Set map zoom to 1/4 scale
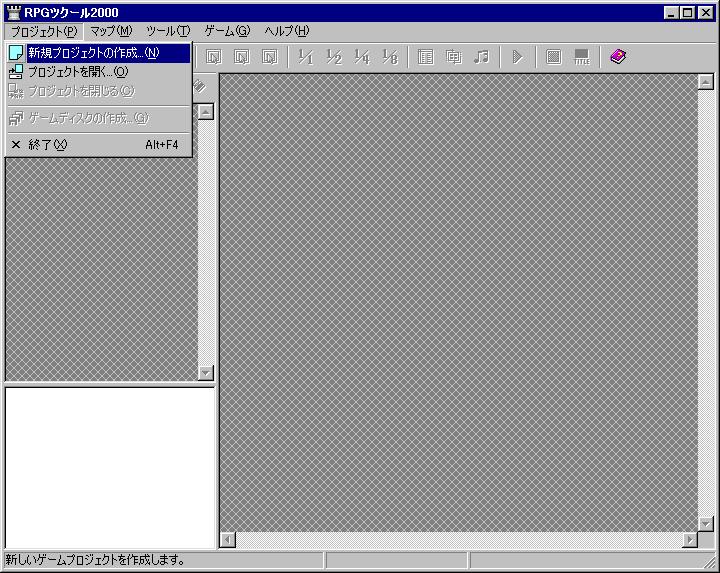720x573 pixels. tap(362, 57)
